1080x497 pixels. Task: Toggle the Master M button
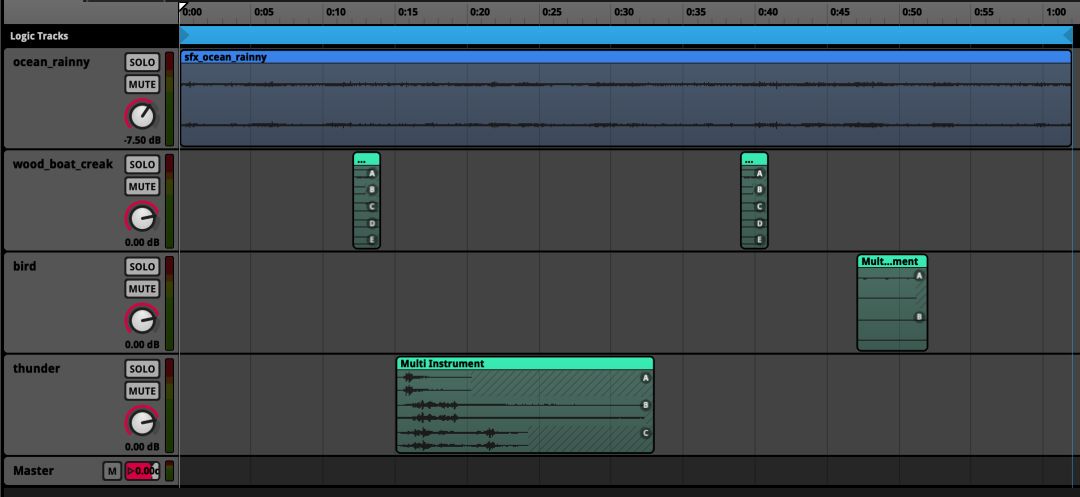tap(112, 471)
